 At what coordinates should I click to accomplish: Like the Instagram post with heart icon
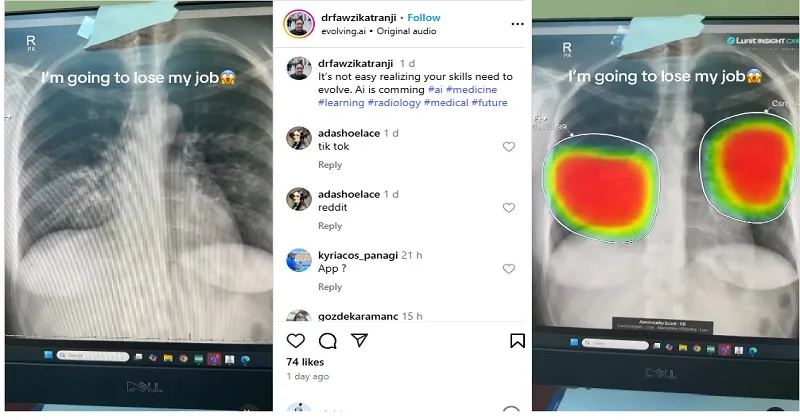pyautogui.click(x=296, y=340)
